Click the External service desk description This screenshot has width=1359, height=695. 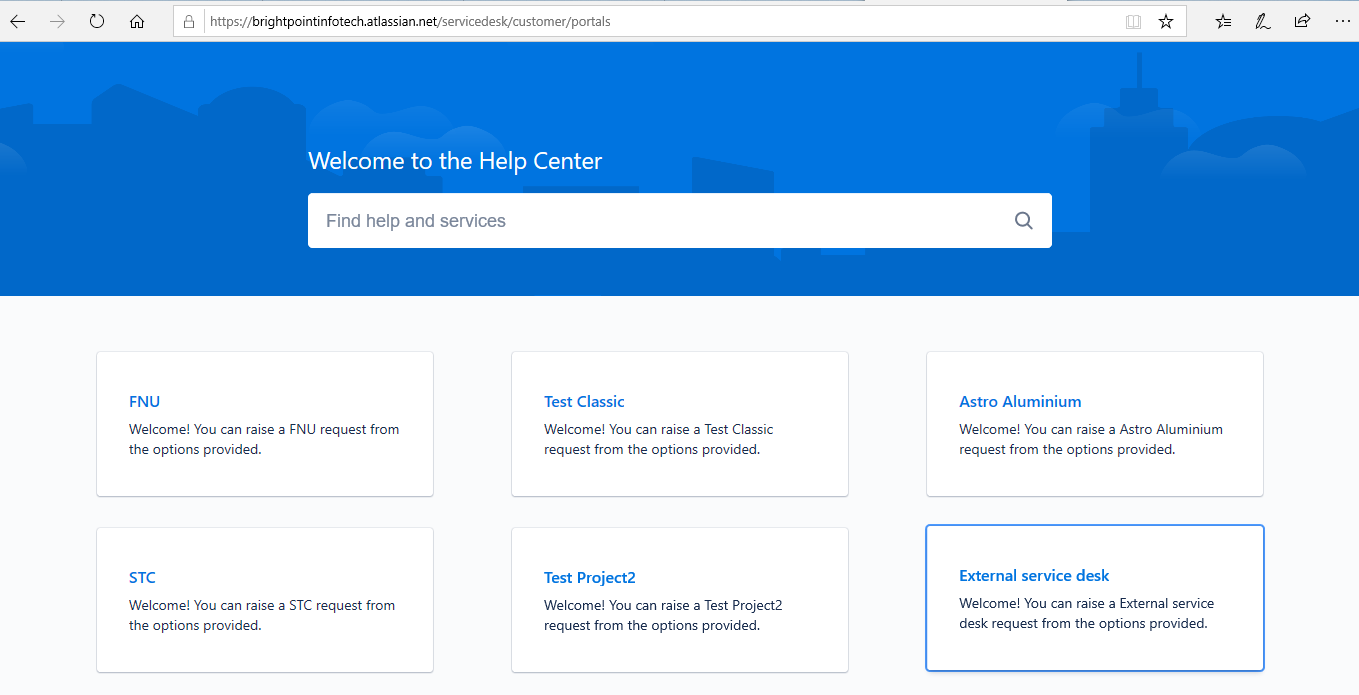[1087, 614]
